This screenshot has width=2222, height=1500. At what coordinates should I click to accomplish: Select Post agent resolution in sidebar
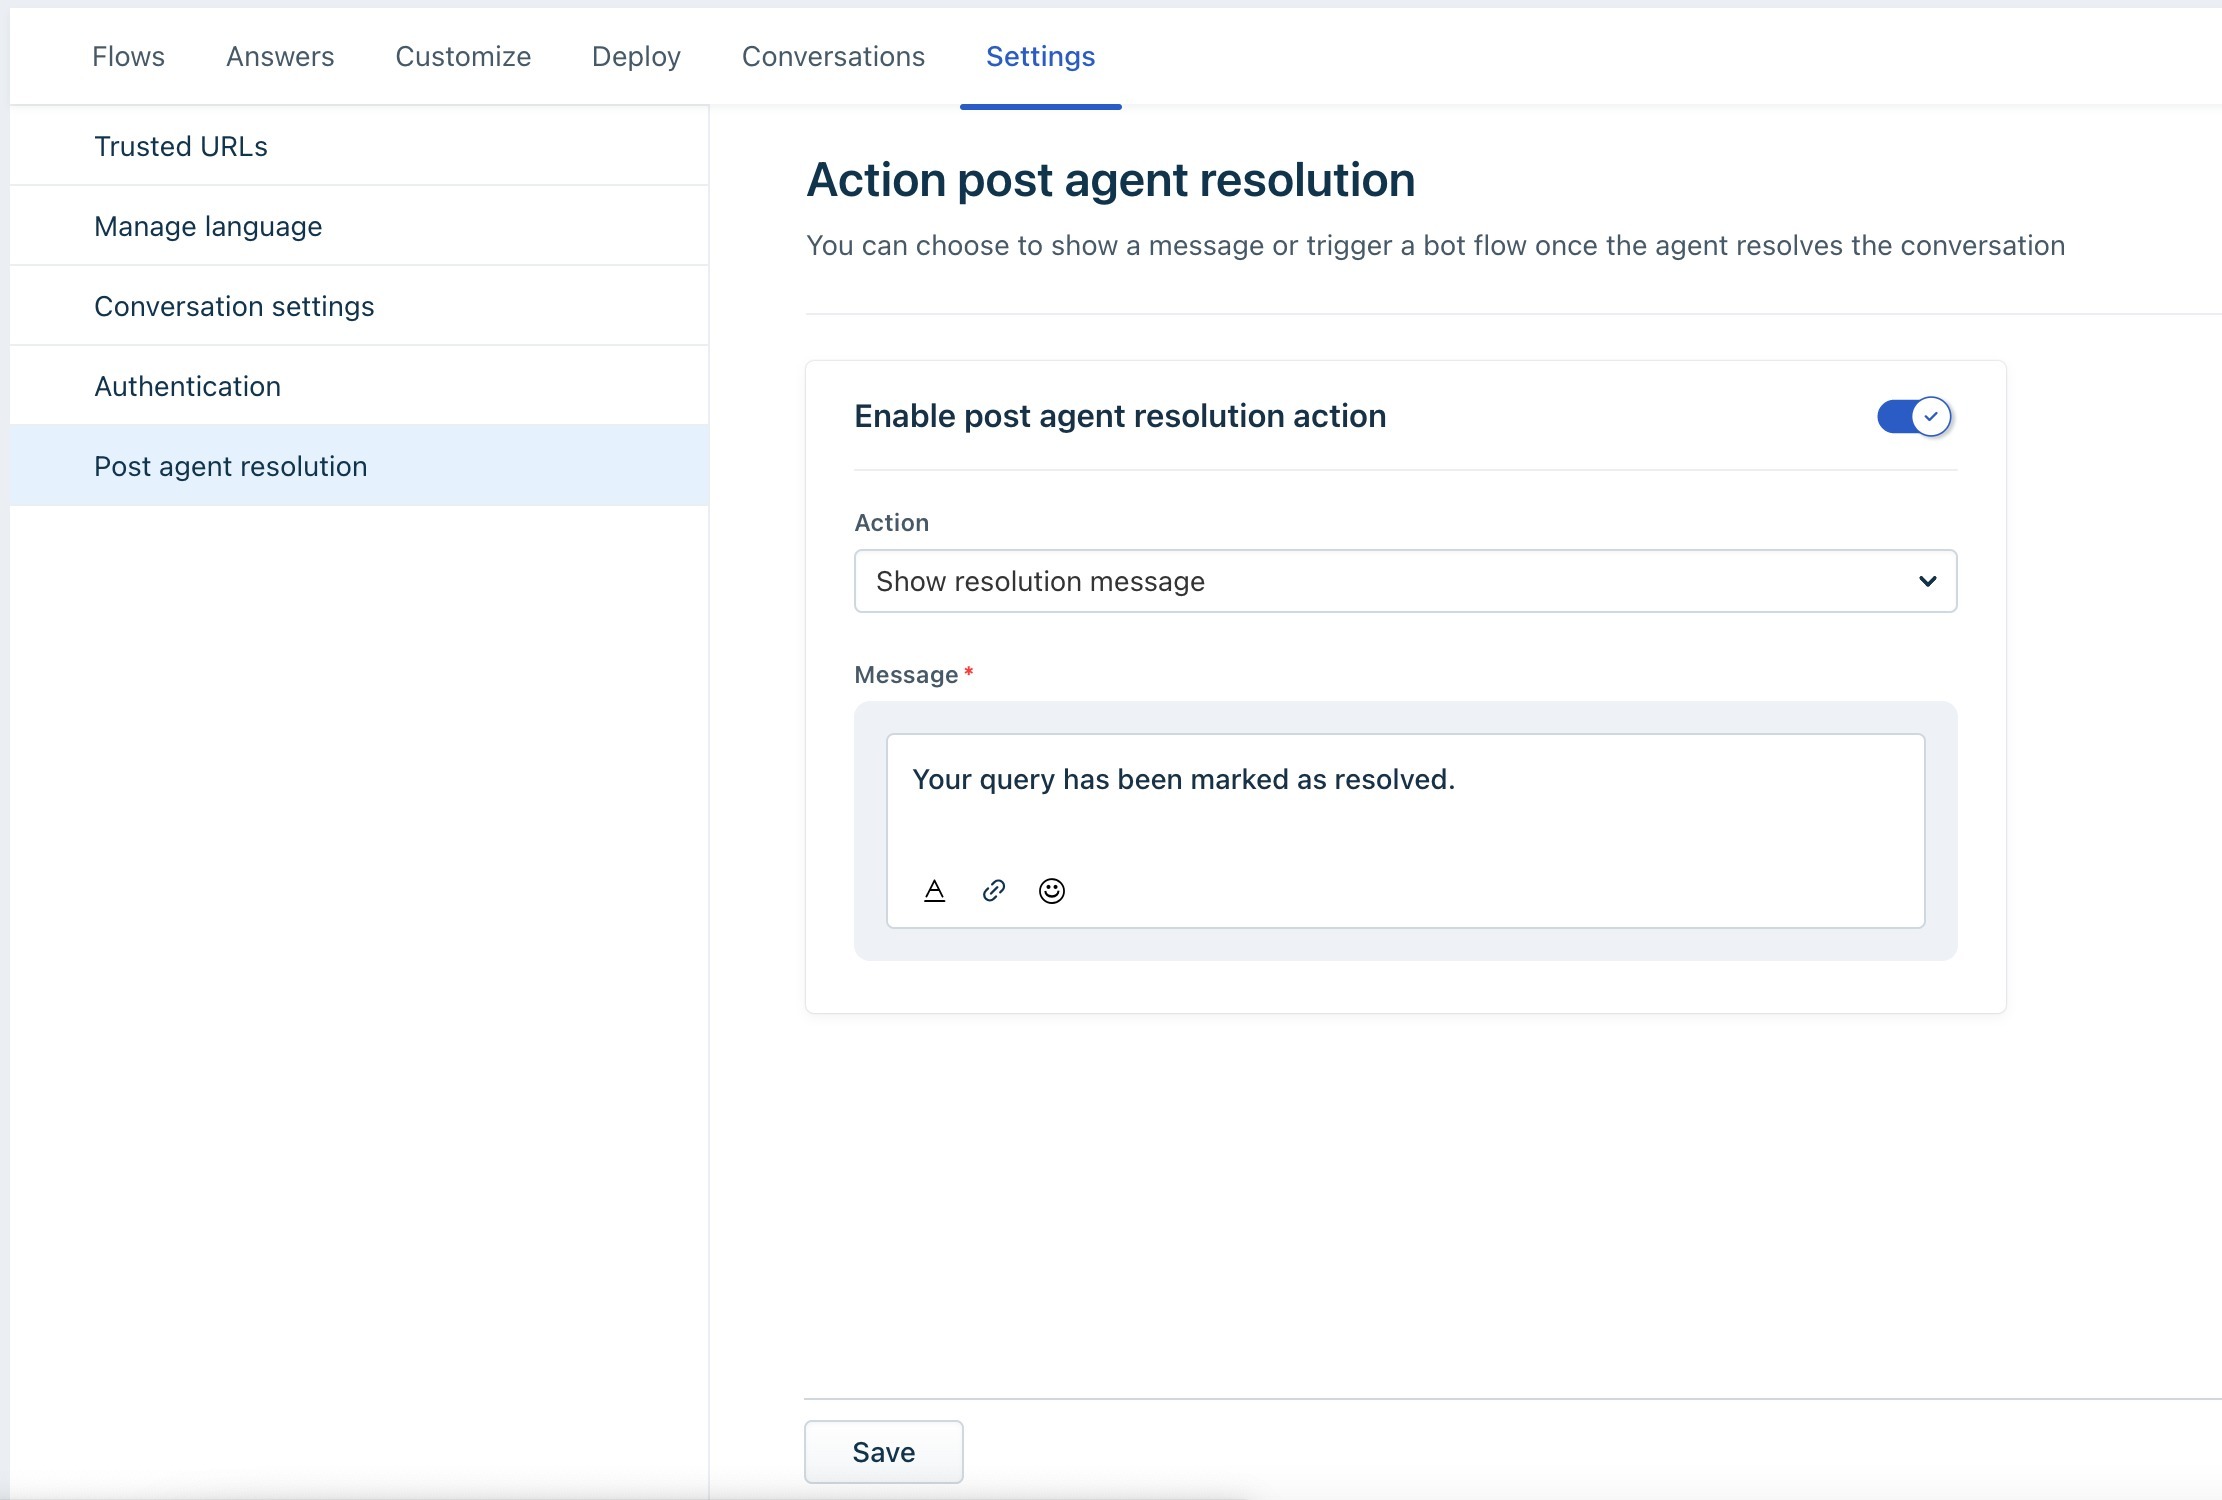(359, 466)
